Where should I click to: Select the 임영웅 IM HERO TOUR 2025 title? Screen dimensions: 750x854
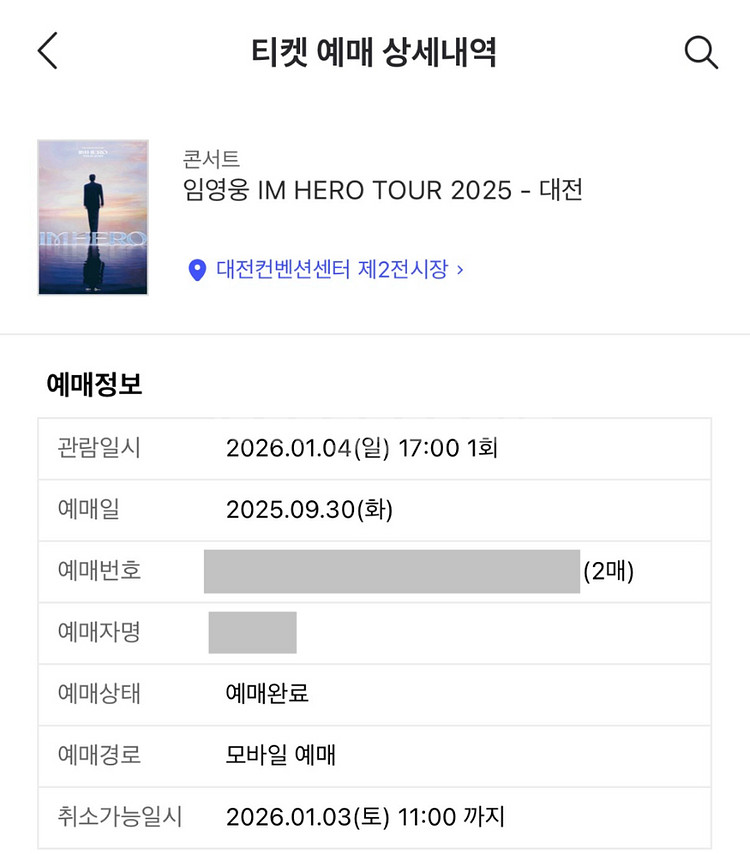[383, 190]
